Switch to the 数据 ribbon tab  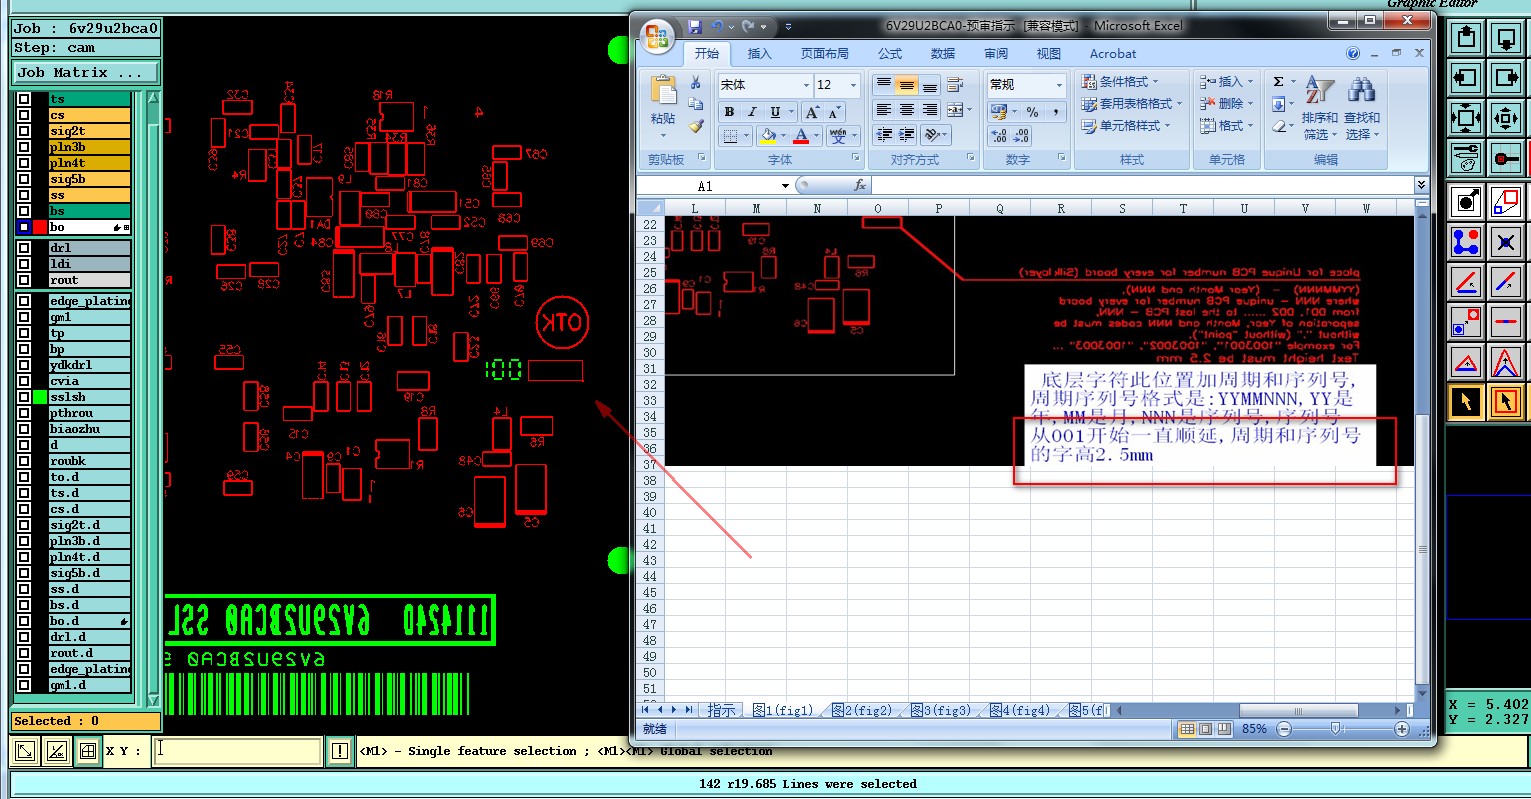[943, 54]
